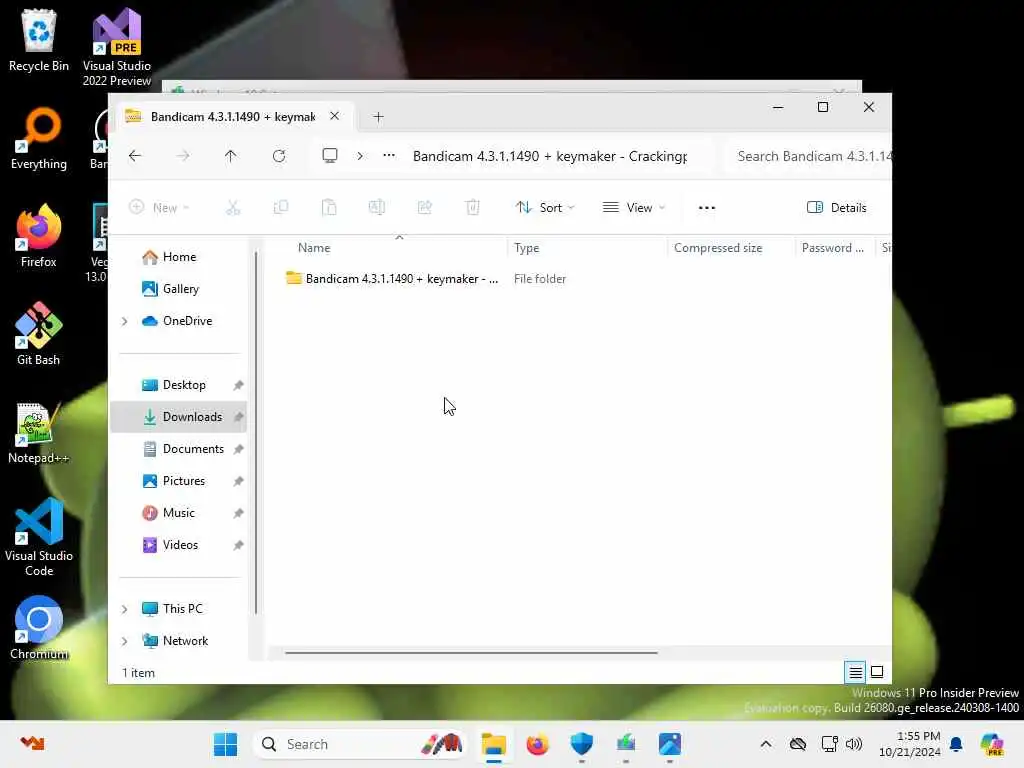This screenshot has width=1024, height=768.
Task: Launch Visual Studio Code desktop shortcut
Action: 39,537
